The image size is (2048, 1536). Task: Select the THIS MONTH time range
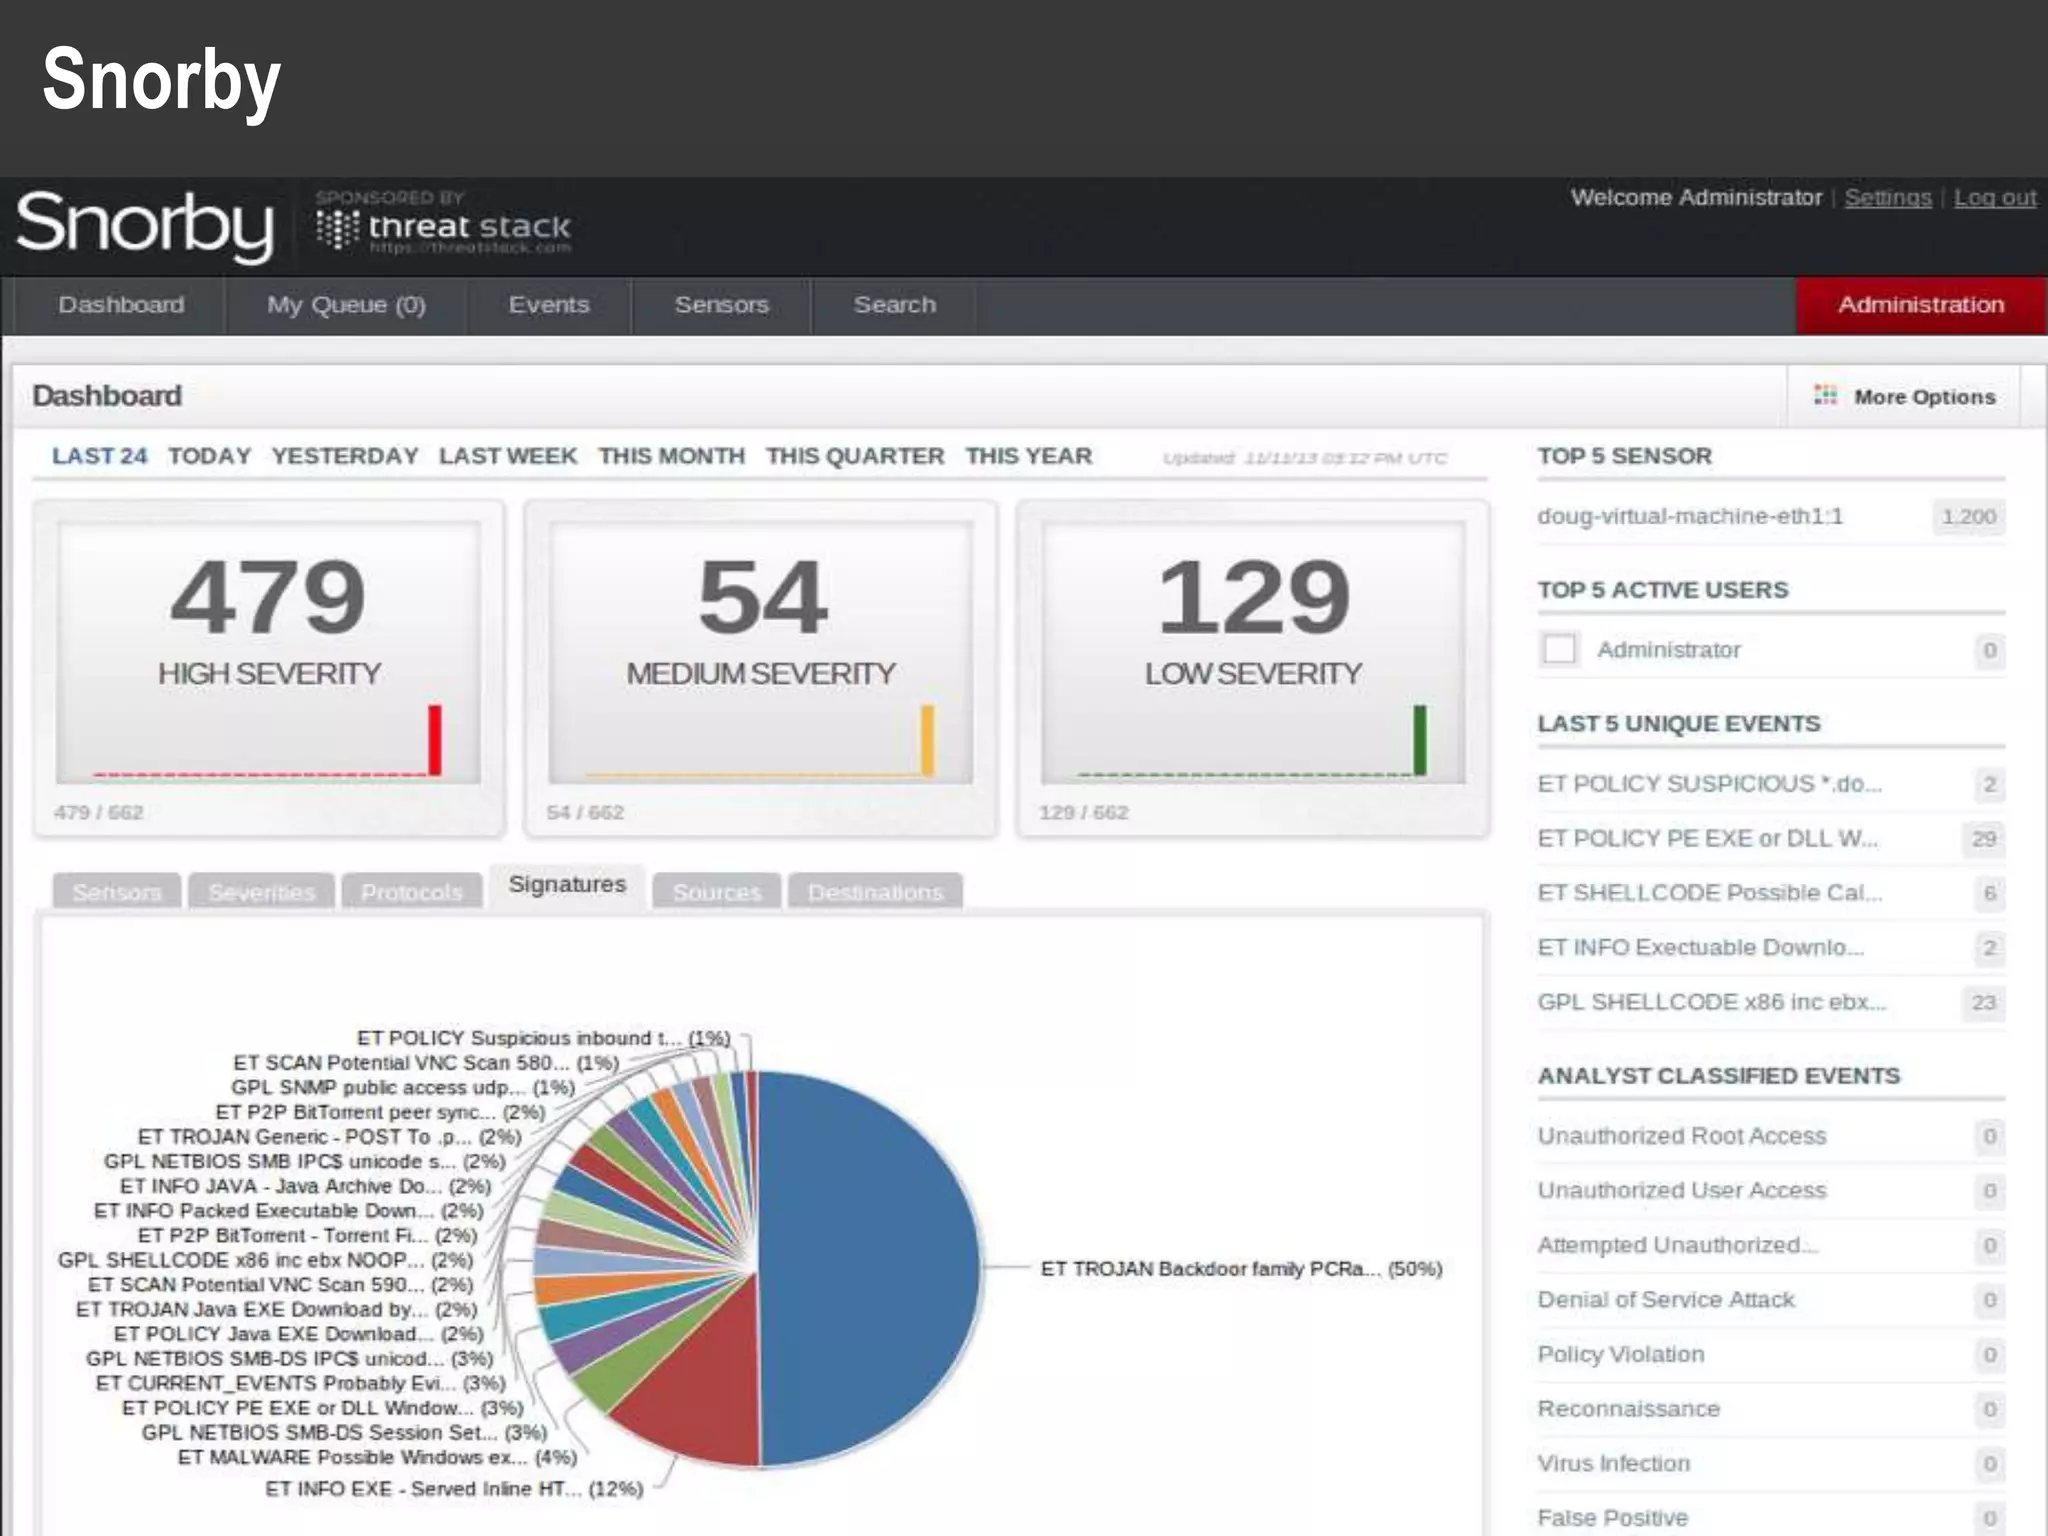pyautogui.click(x=671, y=456)
